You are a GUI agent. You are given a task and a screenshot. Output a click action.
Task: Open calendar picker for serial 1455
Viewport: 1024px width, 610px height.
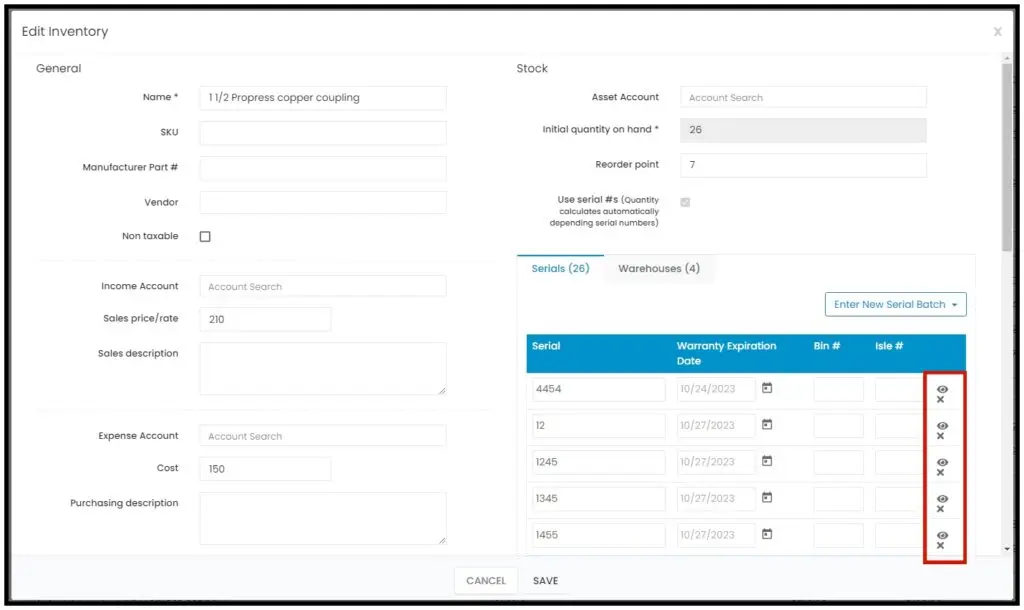click(x=767, y=534)
